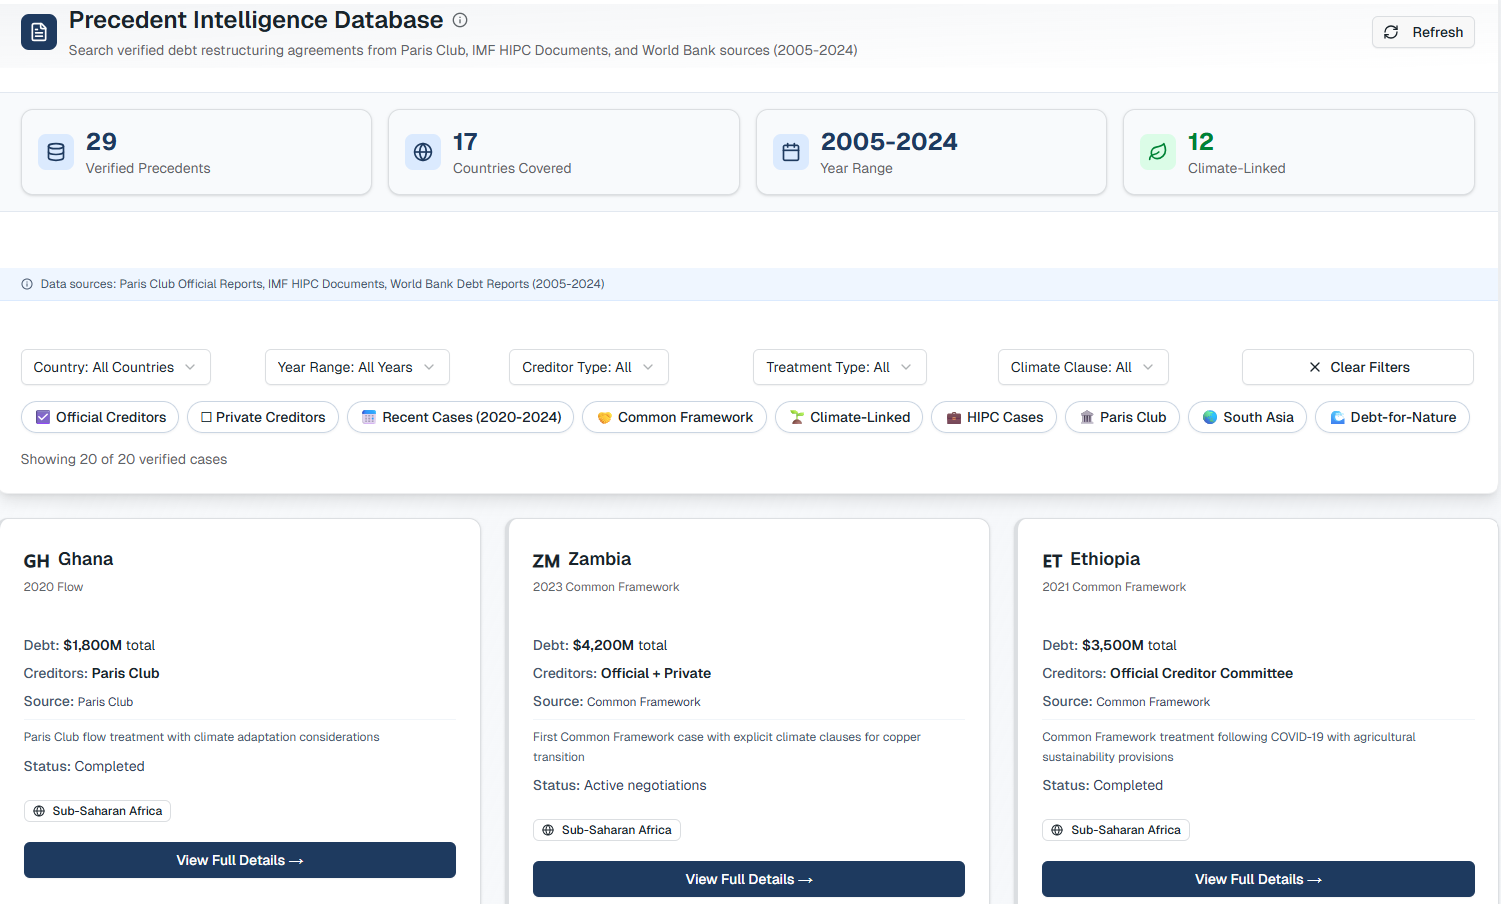The height and width of the screenshot is (904, 1501).
Task: Open the Country filter dropdown
Action: point(115,367)
